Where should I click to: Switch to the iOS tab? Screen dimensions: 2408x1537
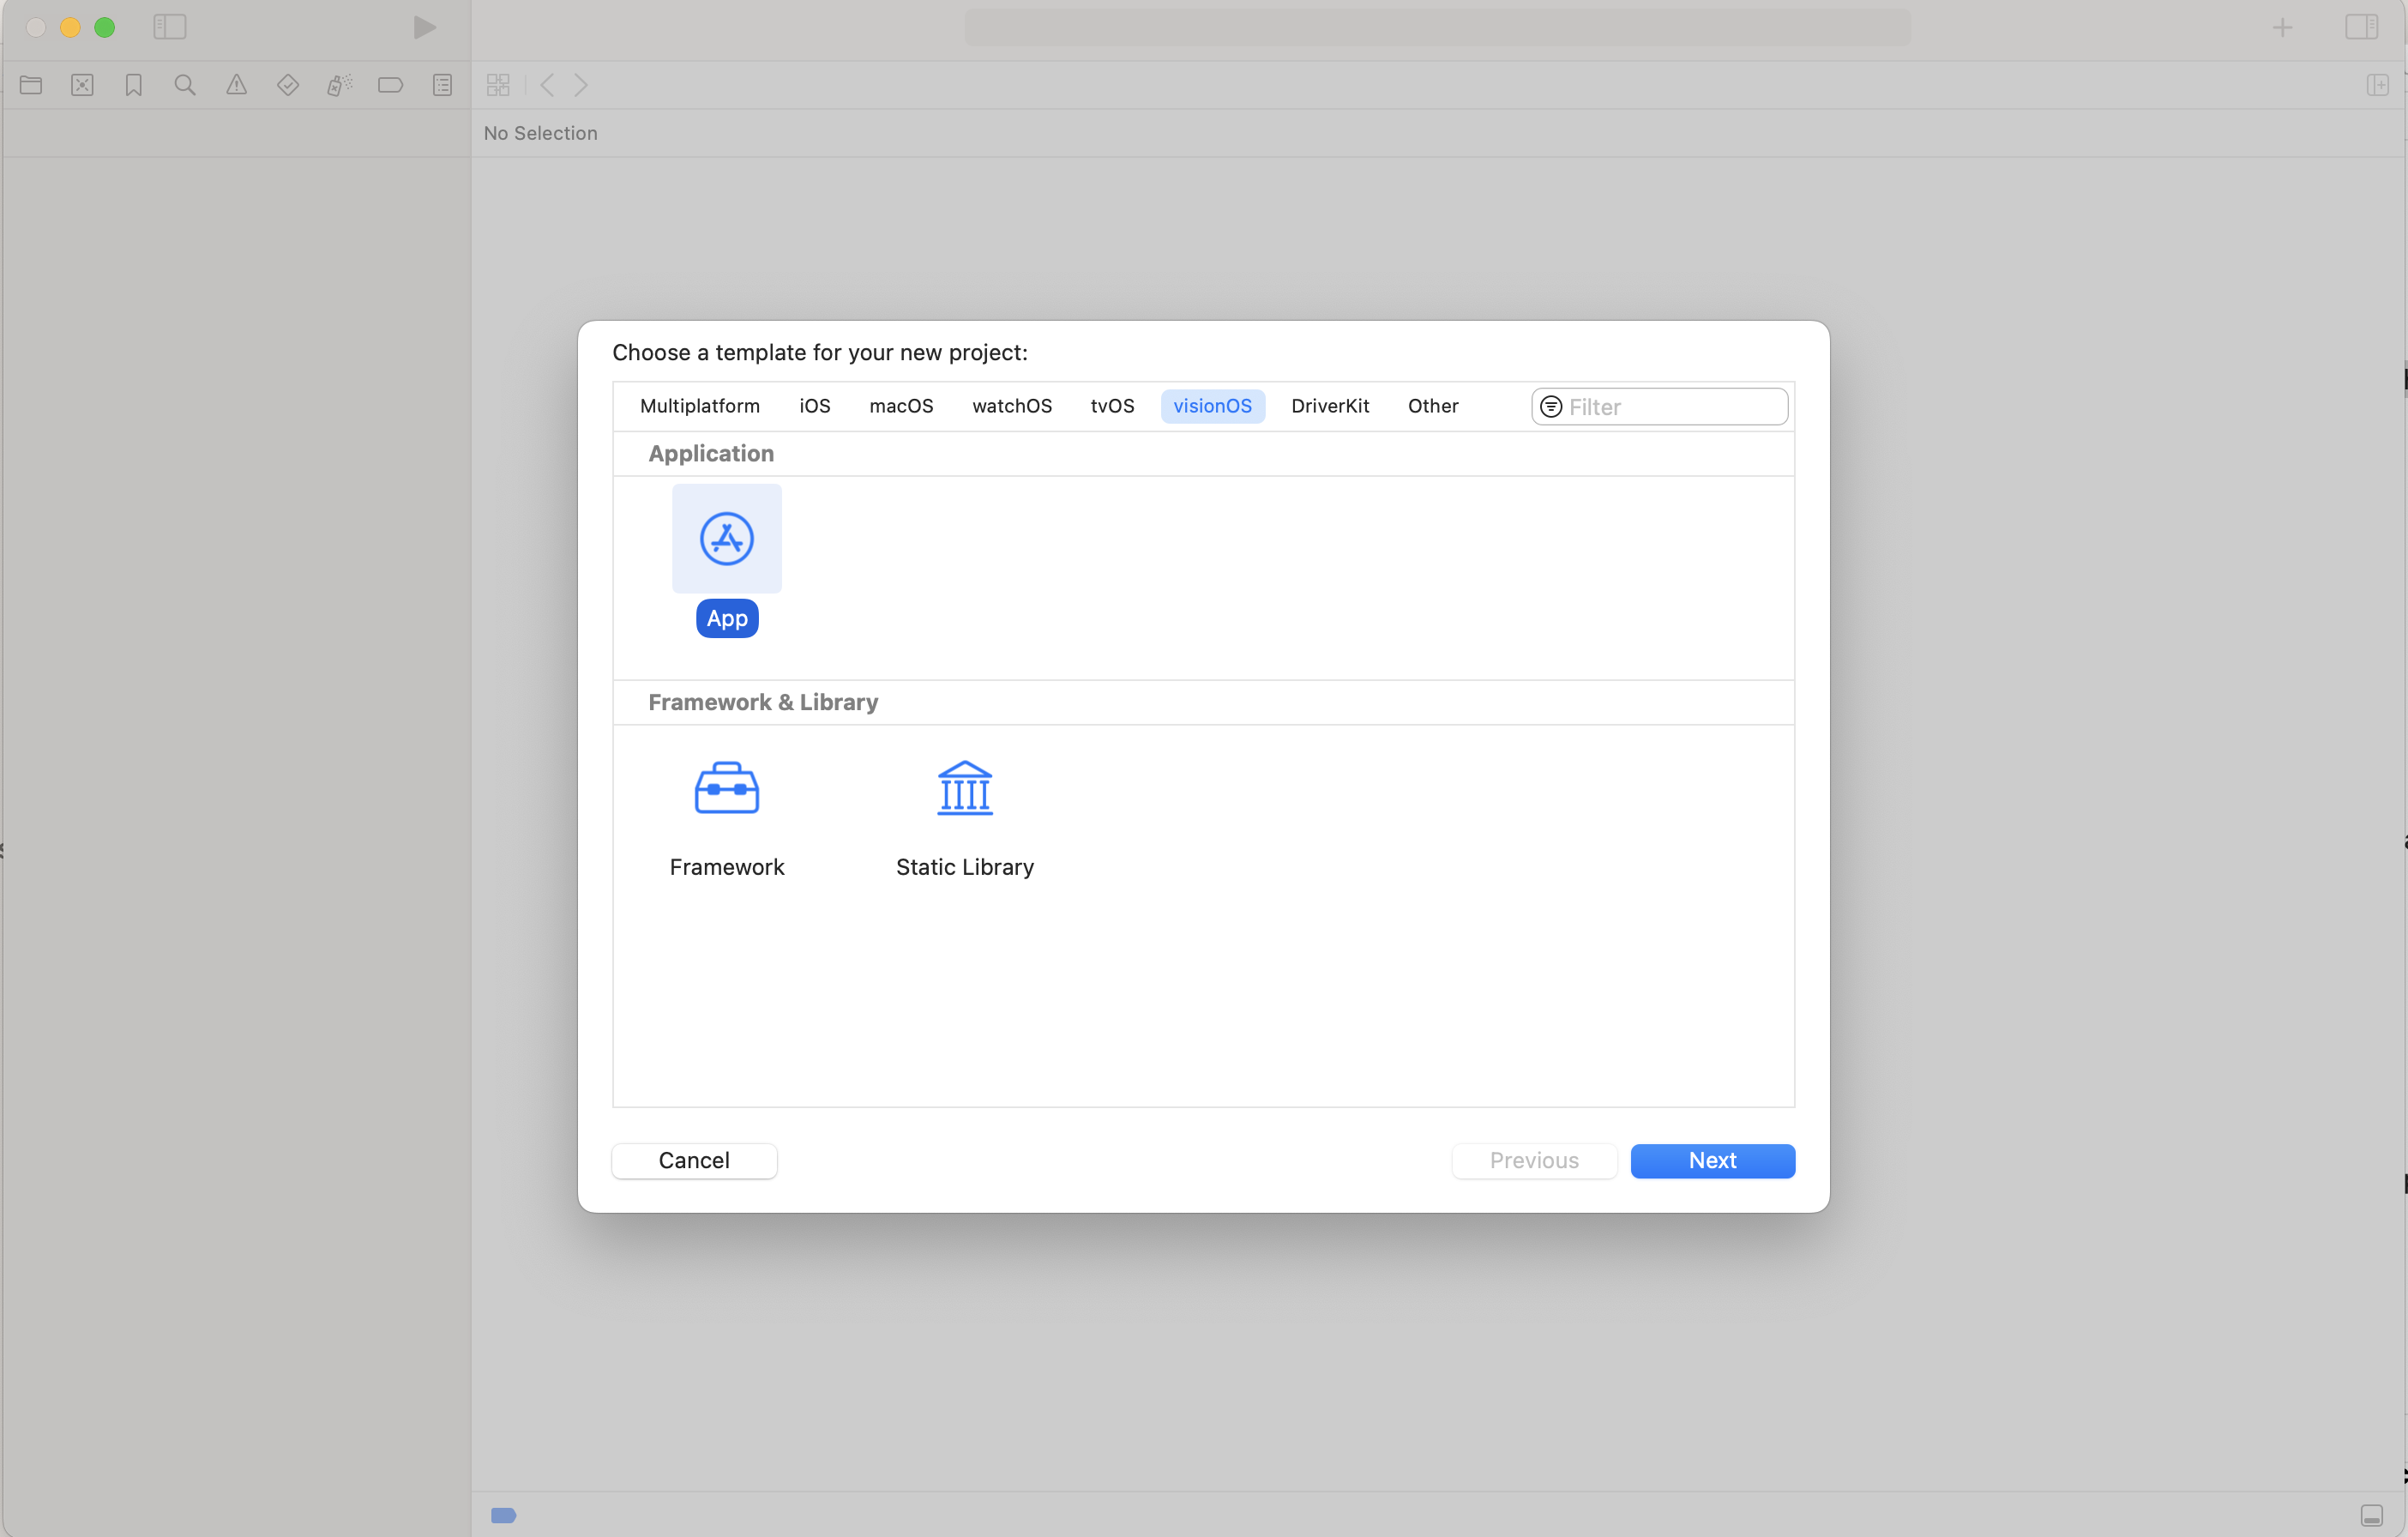pos(815,406)
